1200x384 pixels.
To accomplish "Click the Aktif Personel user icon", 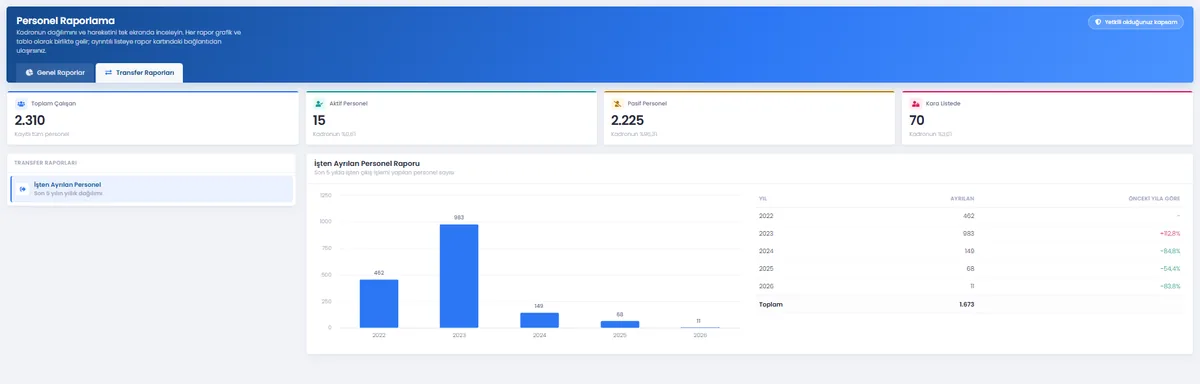I will click(x=319, y=103).
